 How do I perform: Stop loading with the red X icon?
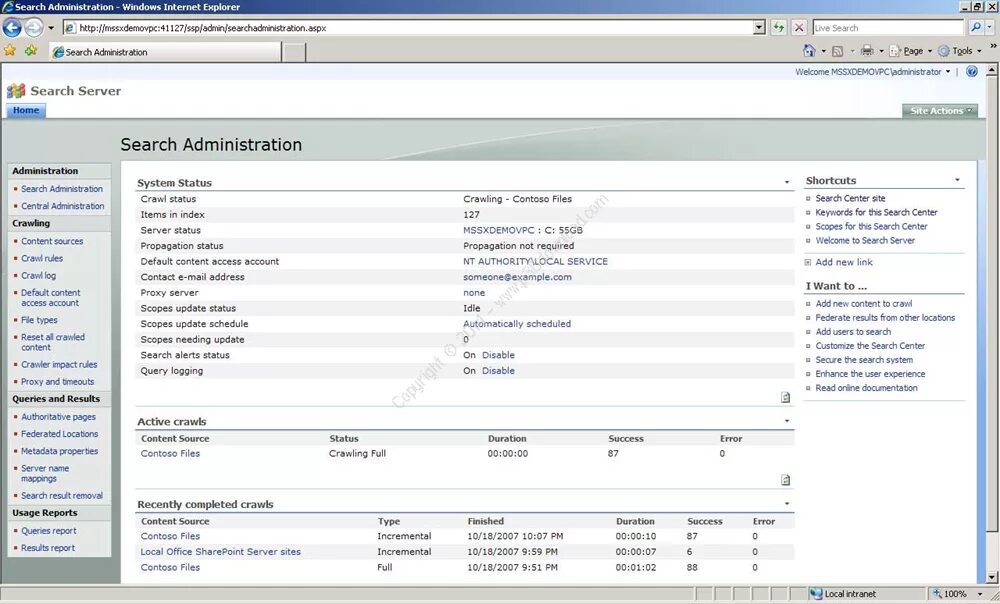(x=798, y=27)
